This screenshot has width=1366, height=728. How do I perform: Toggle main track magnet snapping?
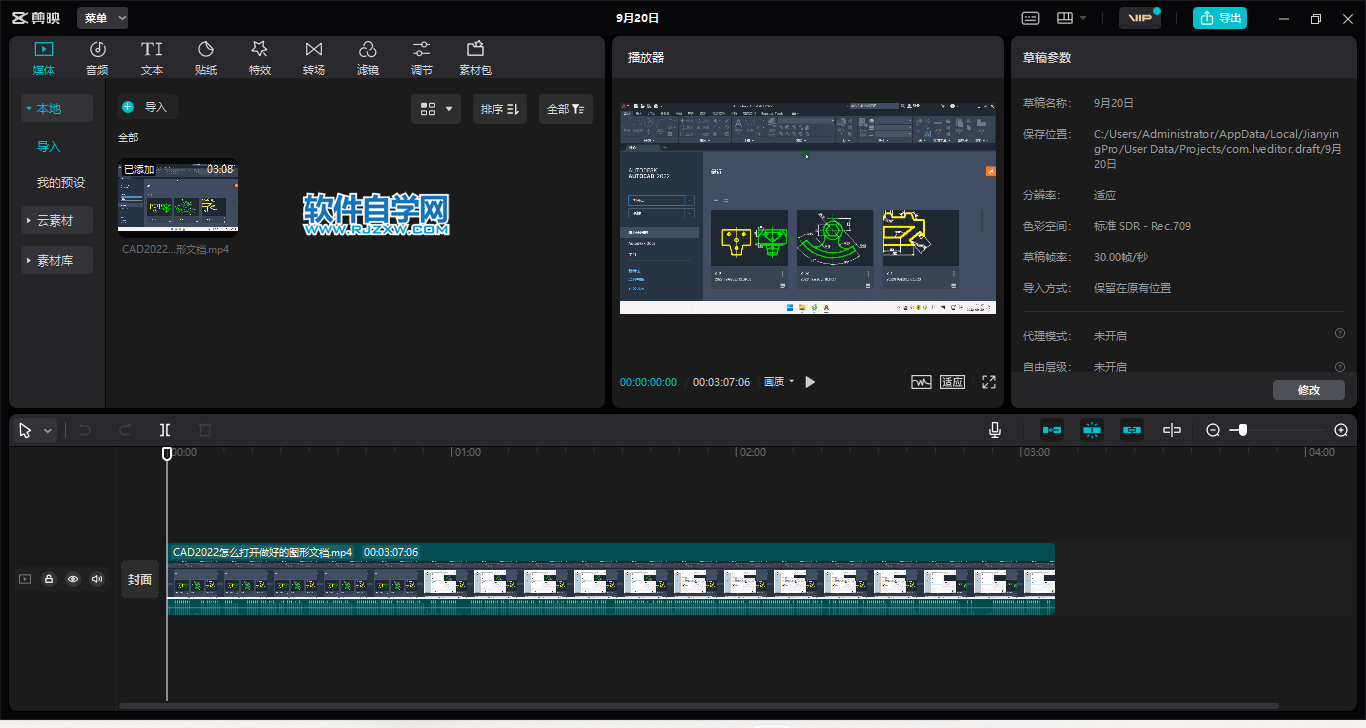1052,430
